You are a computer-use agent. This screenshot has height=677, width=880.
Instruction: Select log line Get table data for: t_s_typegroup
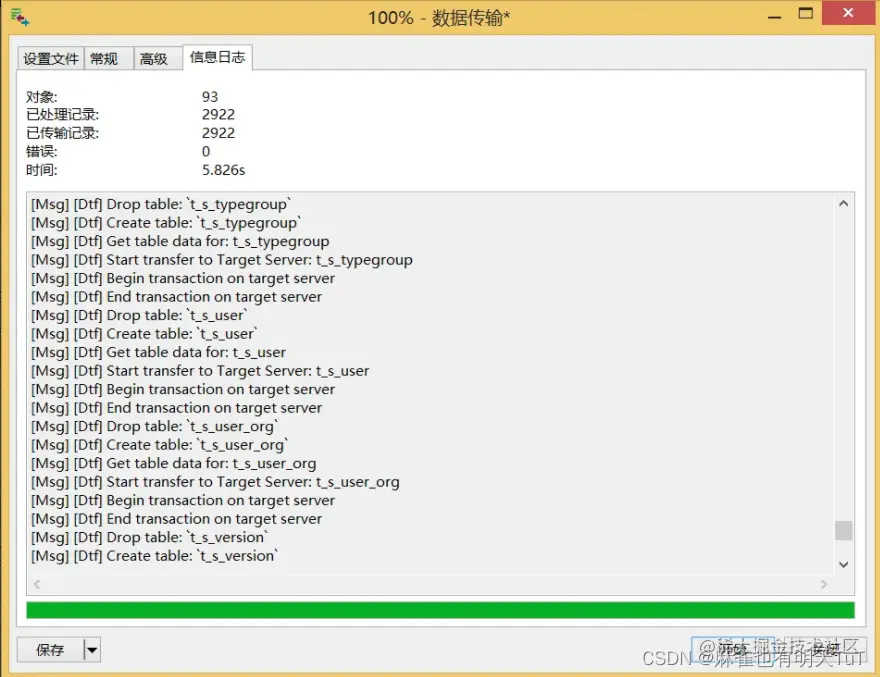click(180, 241)
